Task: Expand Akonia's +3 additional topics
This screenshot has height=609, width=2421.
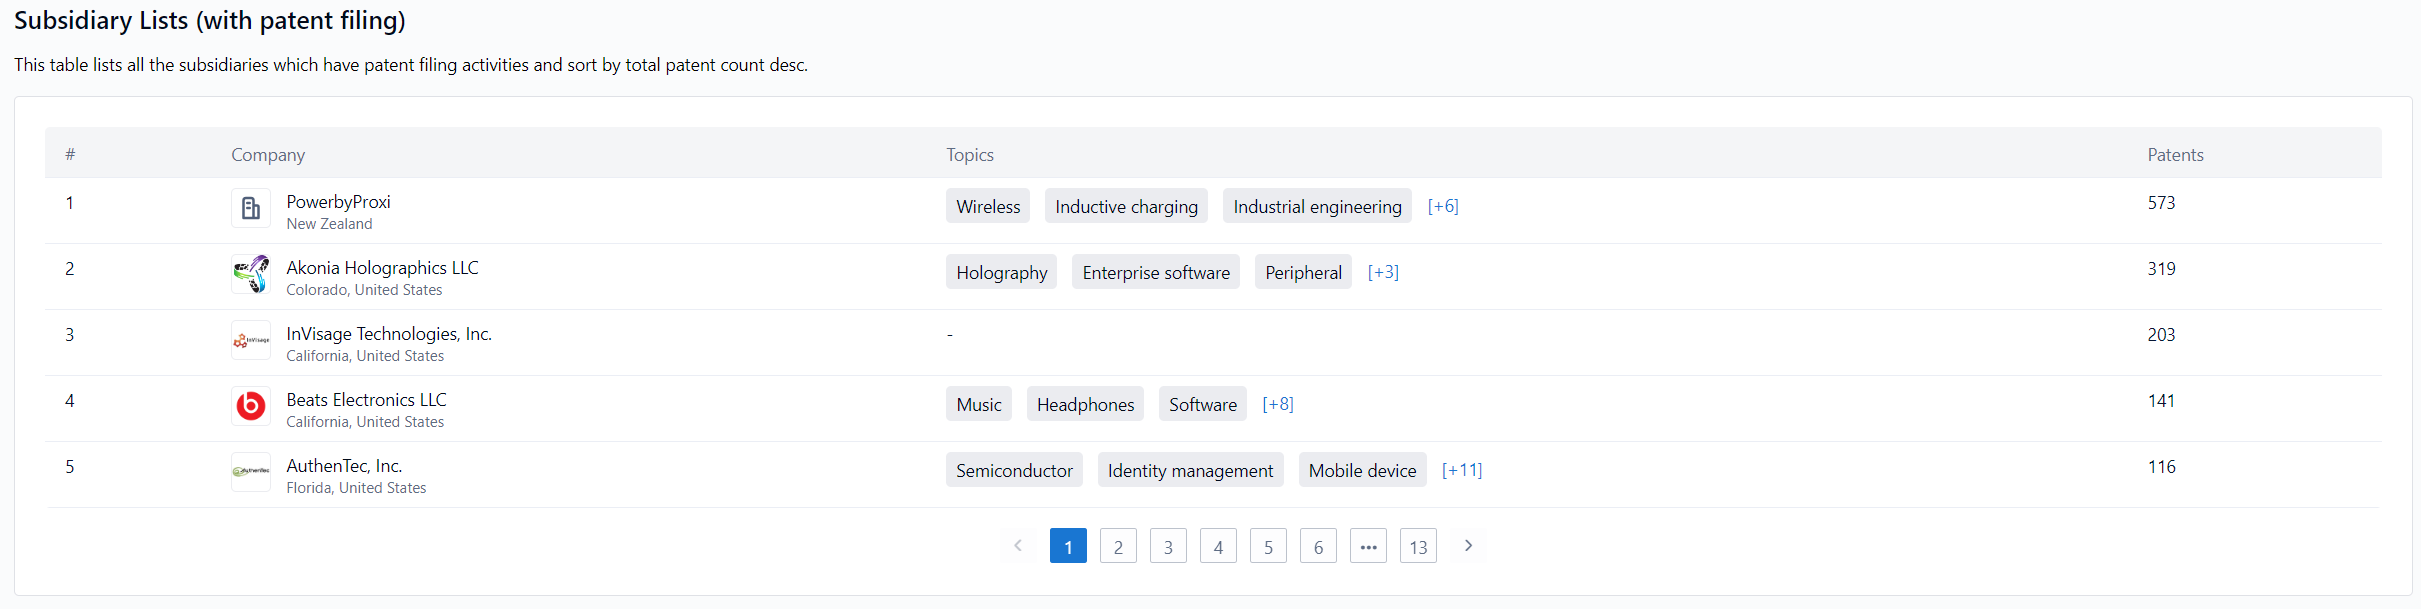Action: (1382, 272)
